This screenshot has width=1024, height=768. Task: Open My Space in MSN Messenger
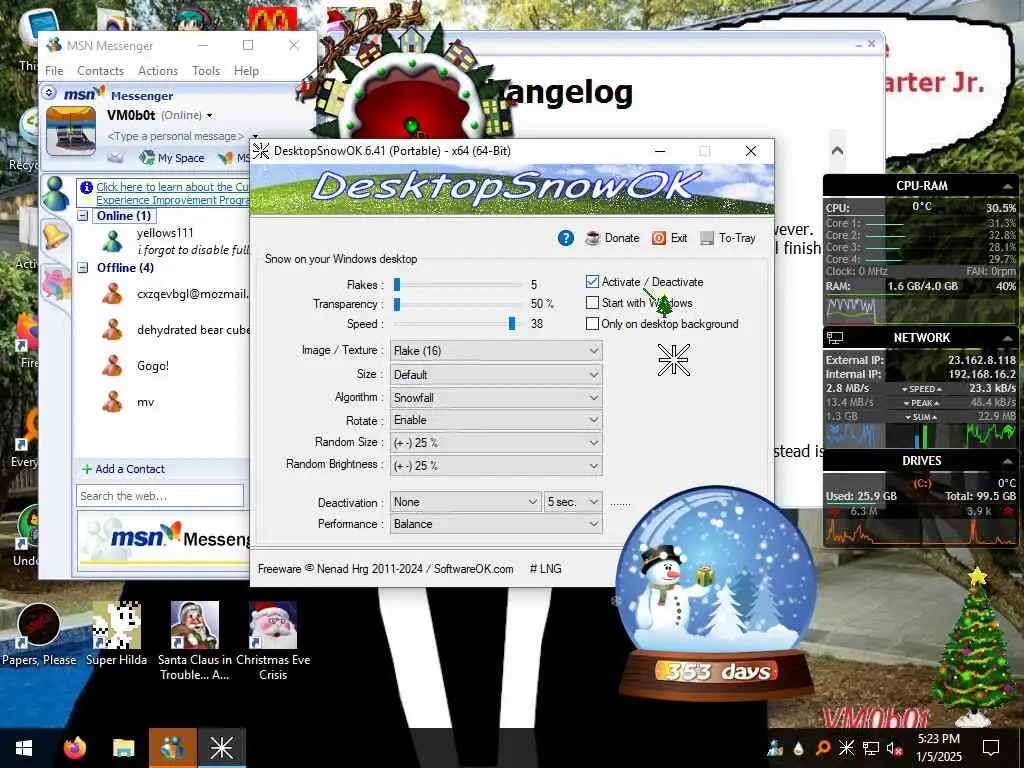point(172,157)
